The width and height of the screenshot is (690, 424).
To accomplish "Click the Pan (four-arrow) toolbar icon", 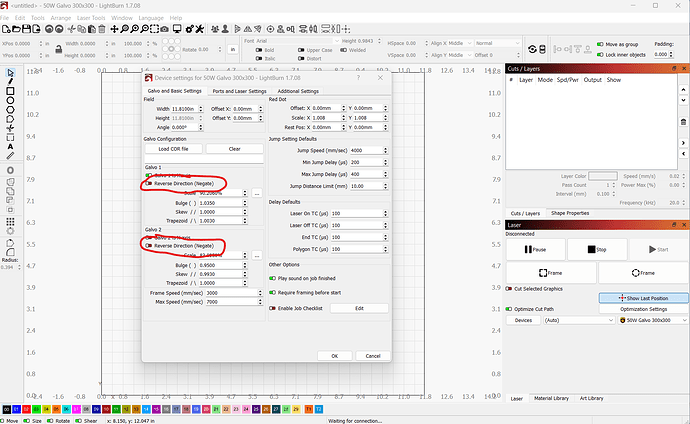I will point(114,29).
